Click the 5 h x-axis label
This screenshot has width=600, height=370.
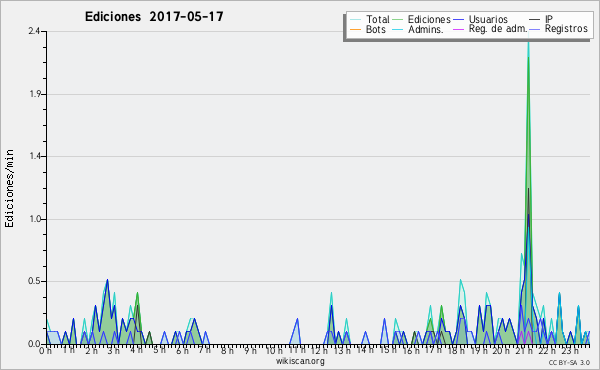pos(159,350)
